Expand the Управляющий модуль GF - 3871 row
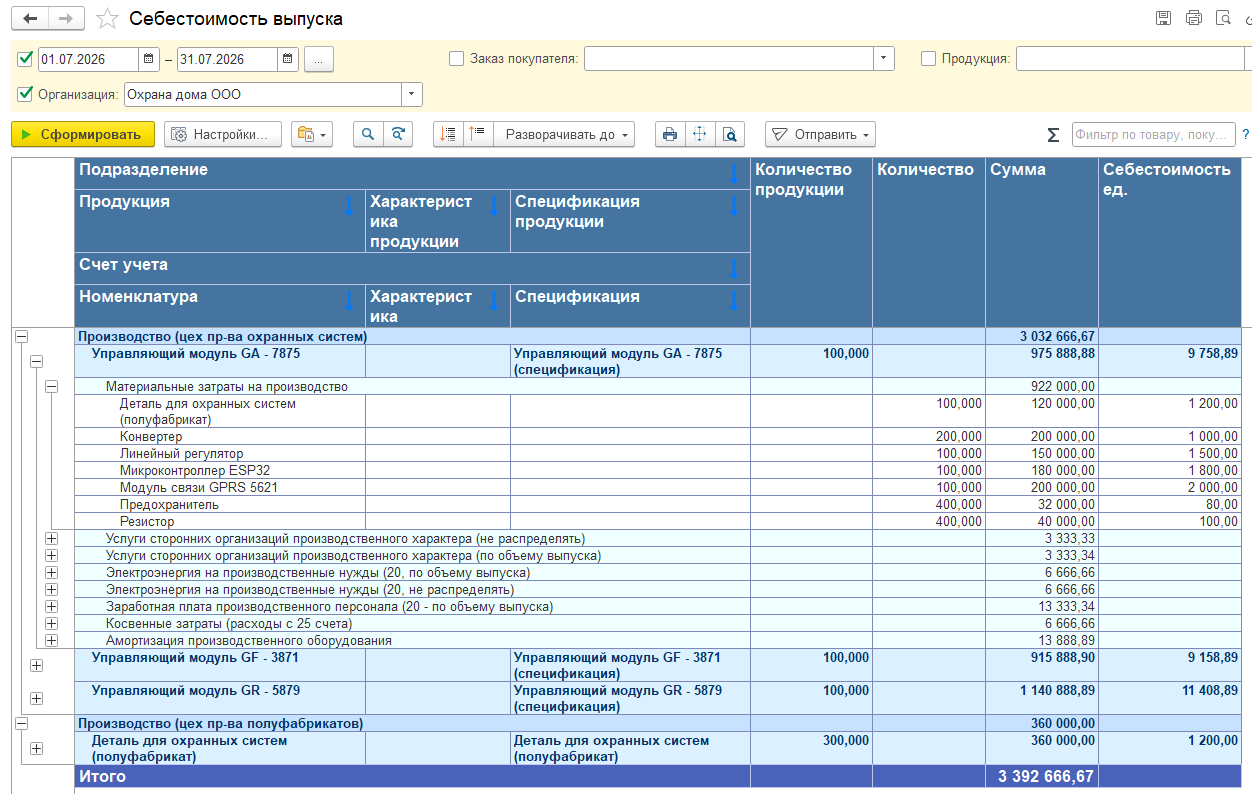Image resolution: width=1252 pixels, height=794 pixels. pyautogui.click(x=37, y=665)
